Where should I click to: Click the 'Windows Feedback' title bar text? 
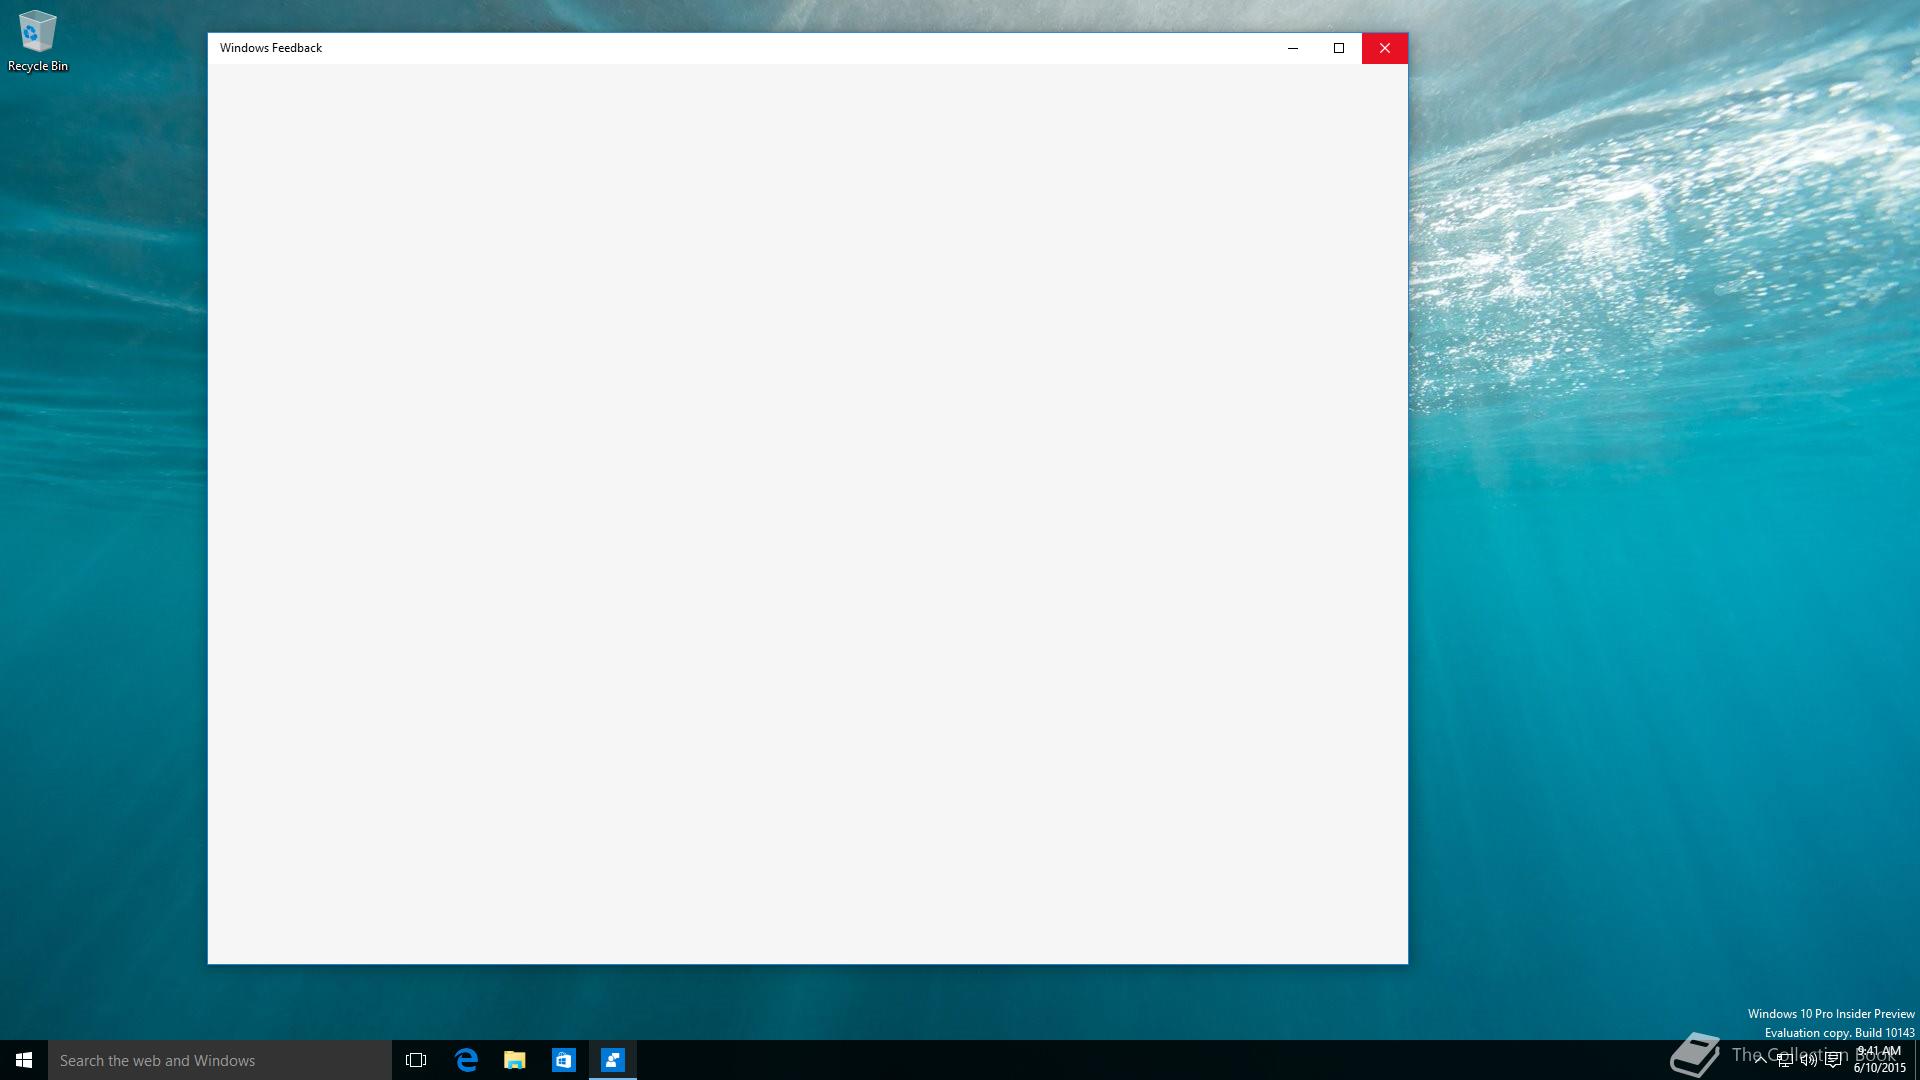pos(271,48)
